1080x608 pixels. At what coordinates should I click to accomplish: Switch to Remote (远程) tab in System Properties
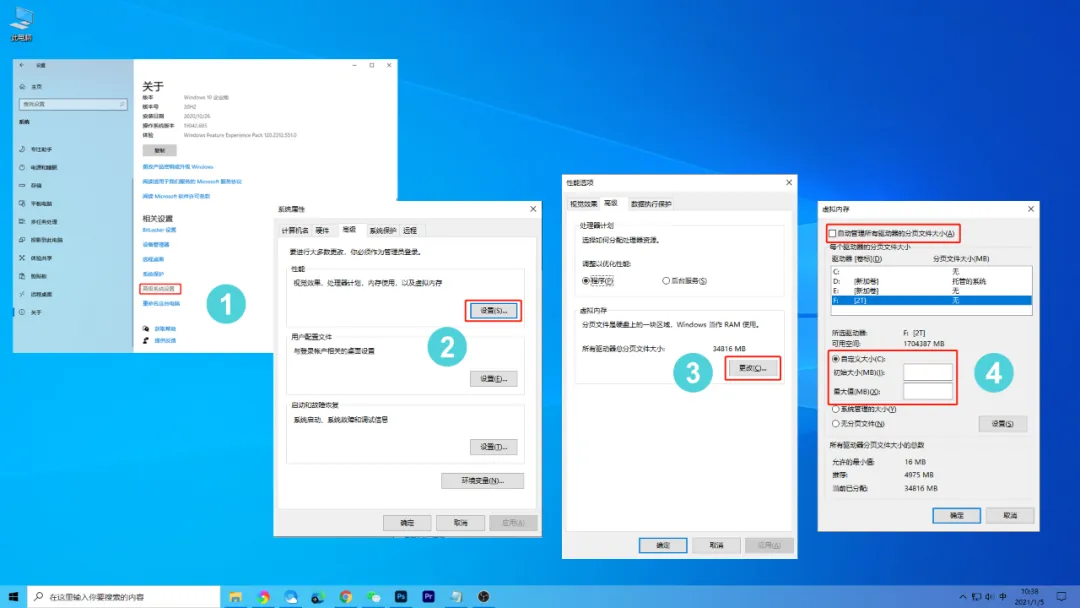(x=410, y=231)
